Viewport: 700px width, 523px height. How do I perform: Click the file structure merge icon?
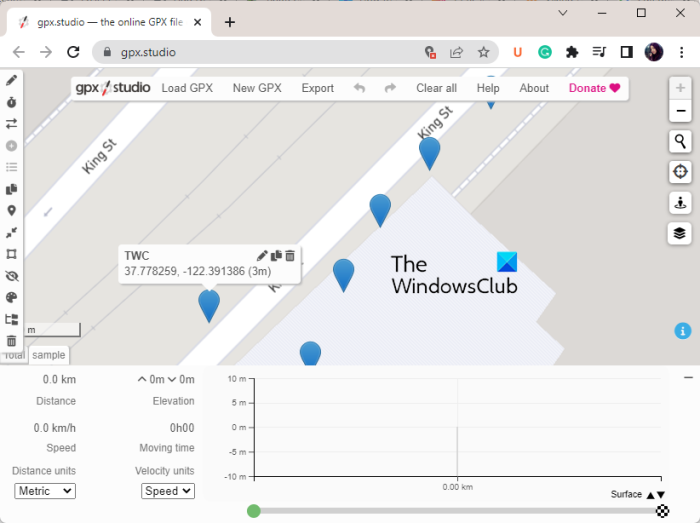click(x=12, y=320)
